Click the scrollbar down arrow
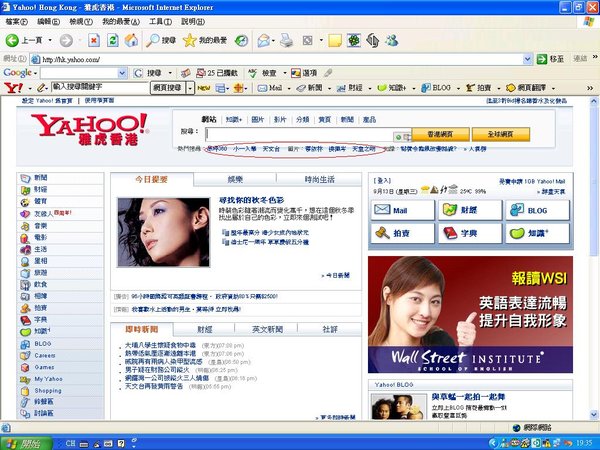Image resolution: width=600 pixels, height=450 pixels. 593,414
